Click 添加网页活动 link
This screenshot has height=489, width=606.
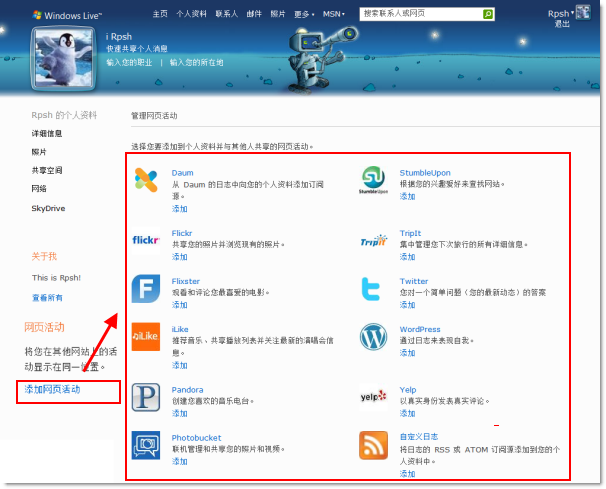click(x=53, y=389)
